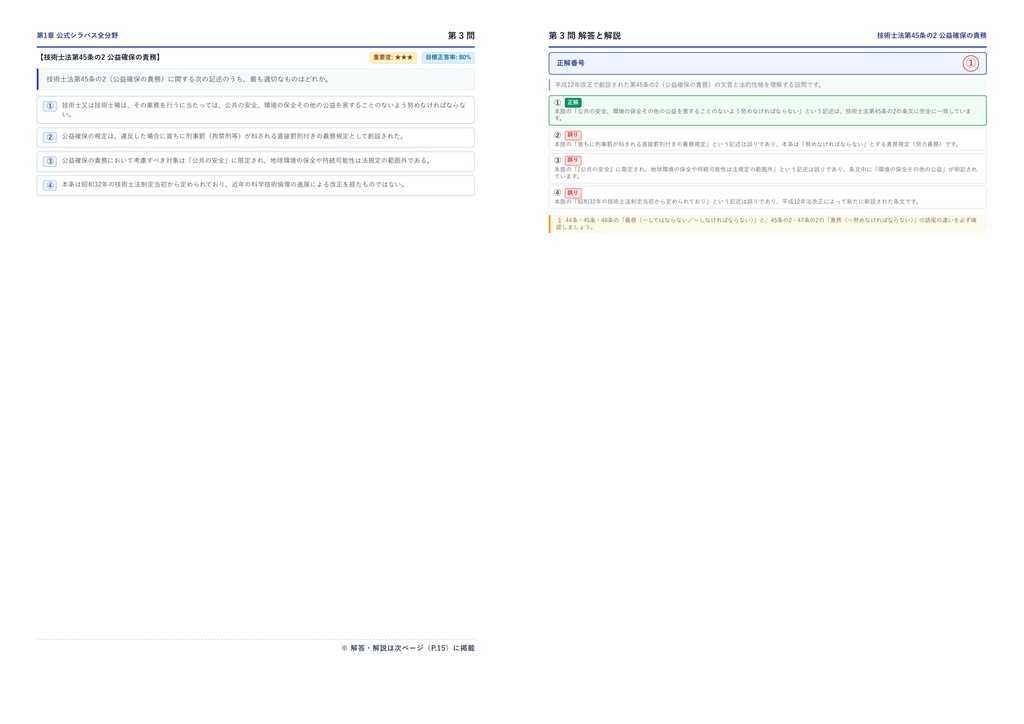Viewport: 1024px width, 724px height.
Task: Click the lightbulb tip icon
Action: click(559, 220)
